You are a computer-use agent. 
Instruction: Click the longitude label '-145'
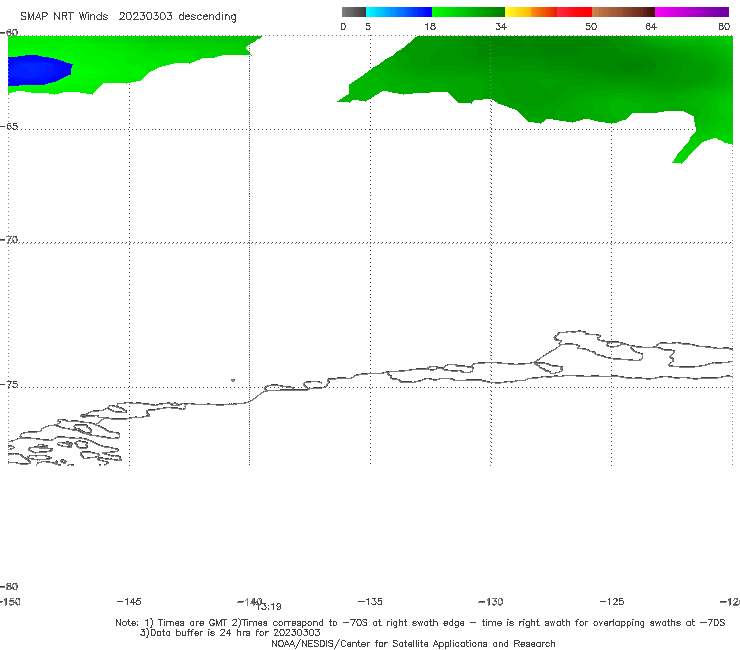tap(129, 602)
